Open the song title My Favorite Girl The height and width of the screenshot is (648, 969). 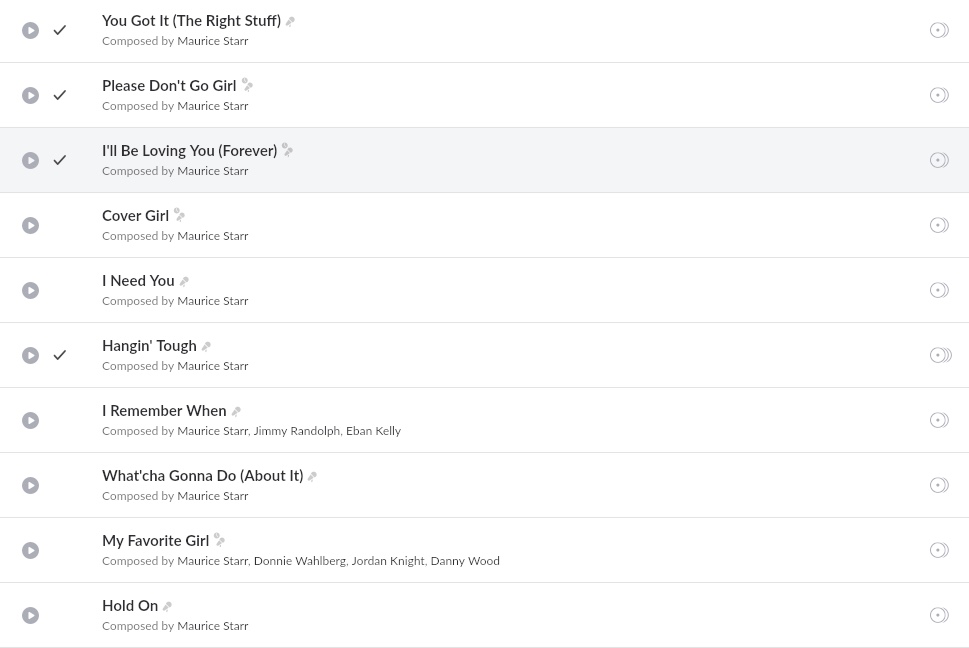[x=156, y=541]
